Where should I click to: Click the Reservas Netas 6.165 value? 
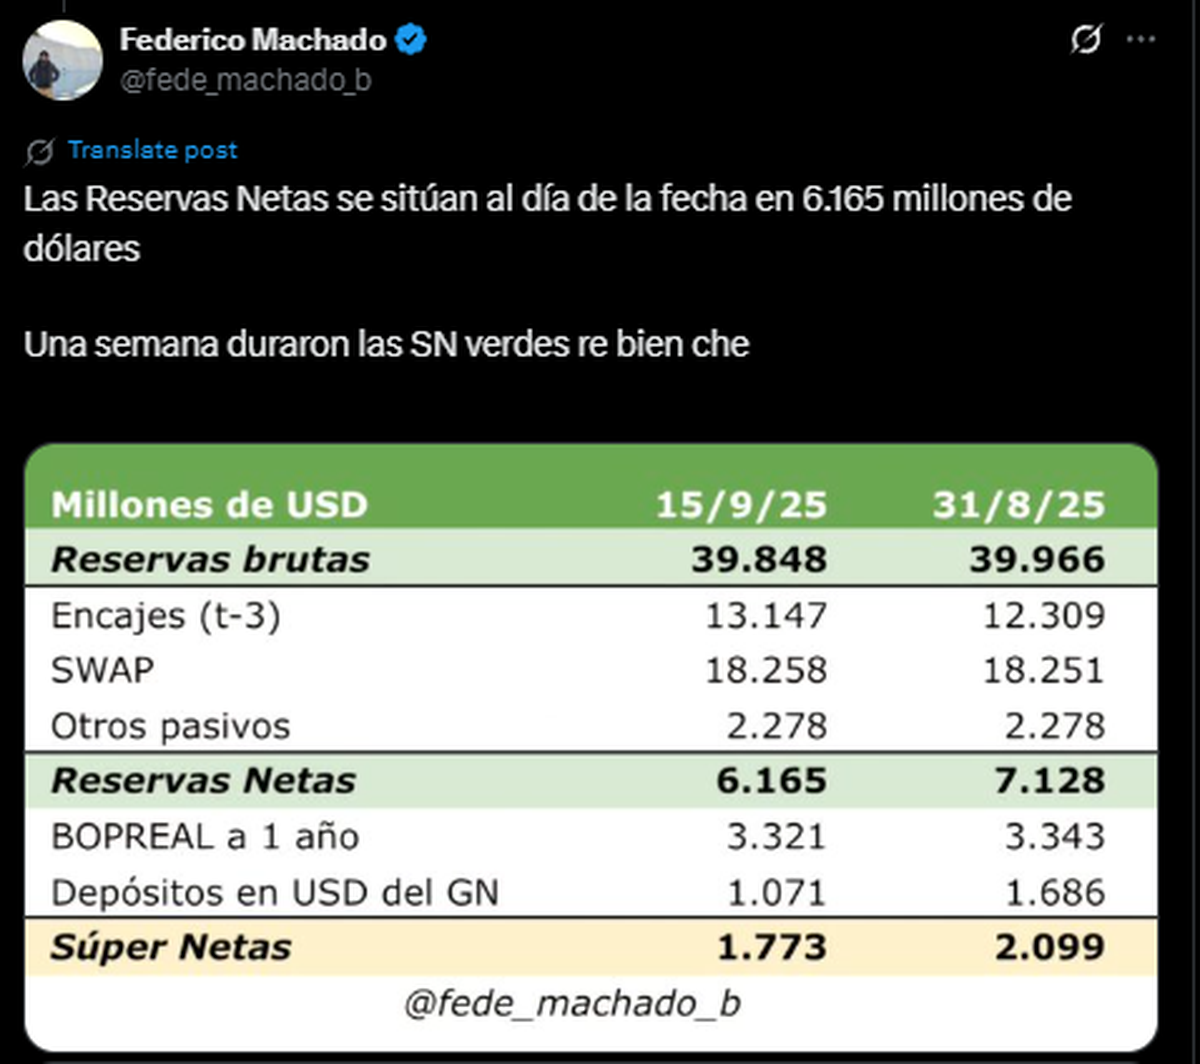coord(771,781)
